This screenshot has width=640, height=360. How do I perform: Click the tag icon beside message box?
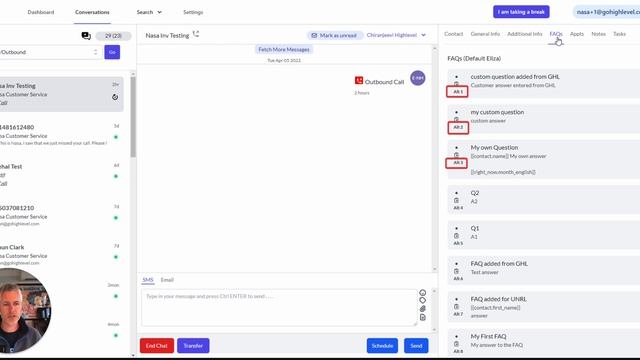pos(422,300)
